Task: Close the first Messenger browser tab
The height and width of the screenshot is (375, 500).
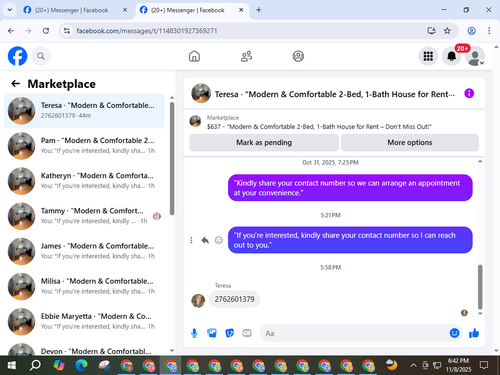Action: pos(125,10)
